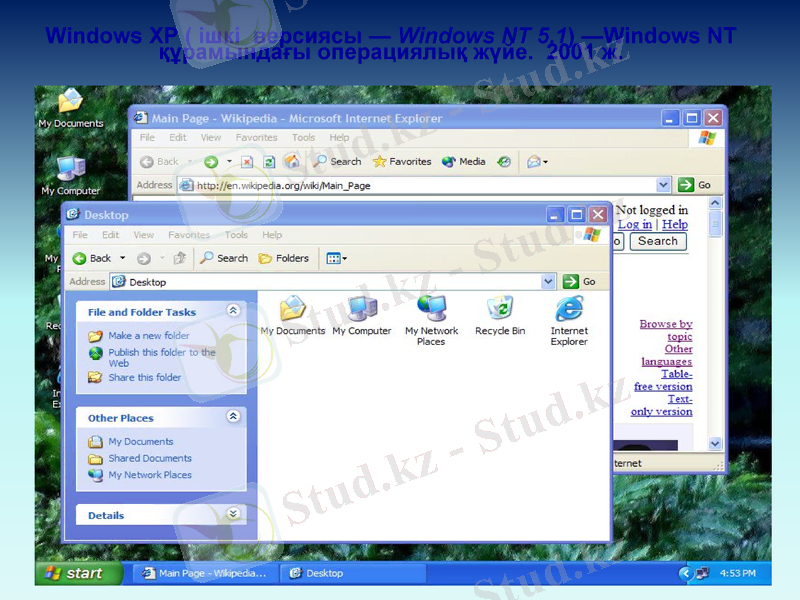Screen dimensions: 800x600
Task: Open Internet Explorer icon in Desktop folder
Action: coord(569,310)
